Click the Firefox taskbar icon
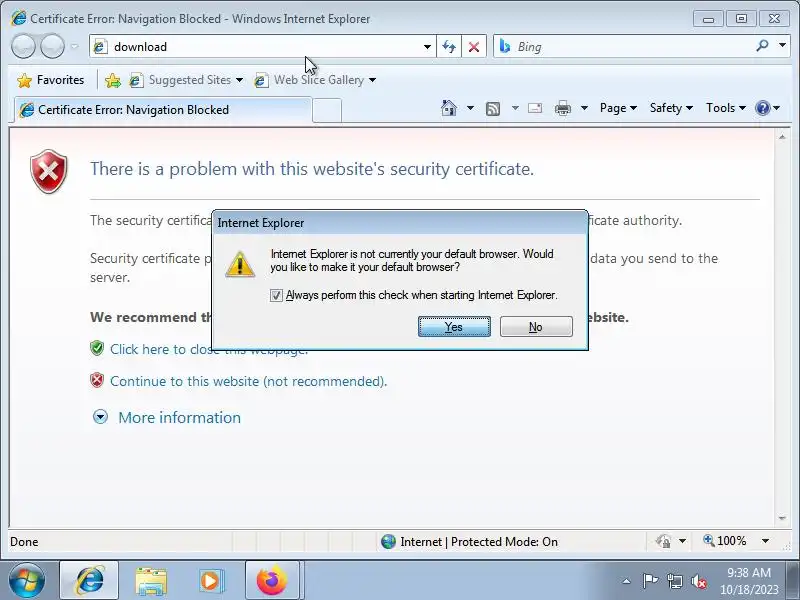 coord(272,580)
